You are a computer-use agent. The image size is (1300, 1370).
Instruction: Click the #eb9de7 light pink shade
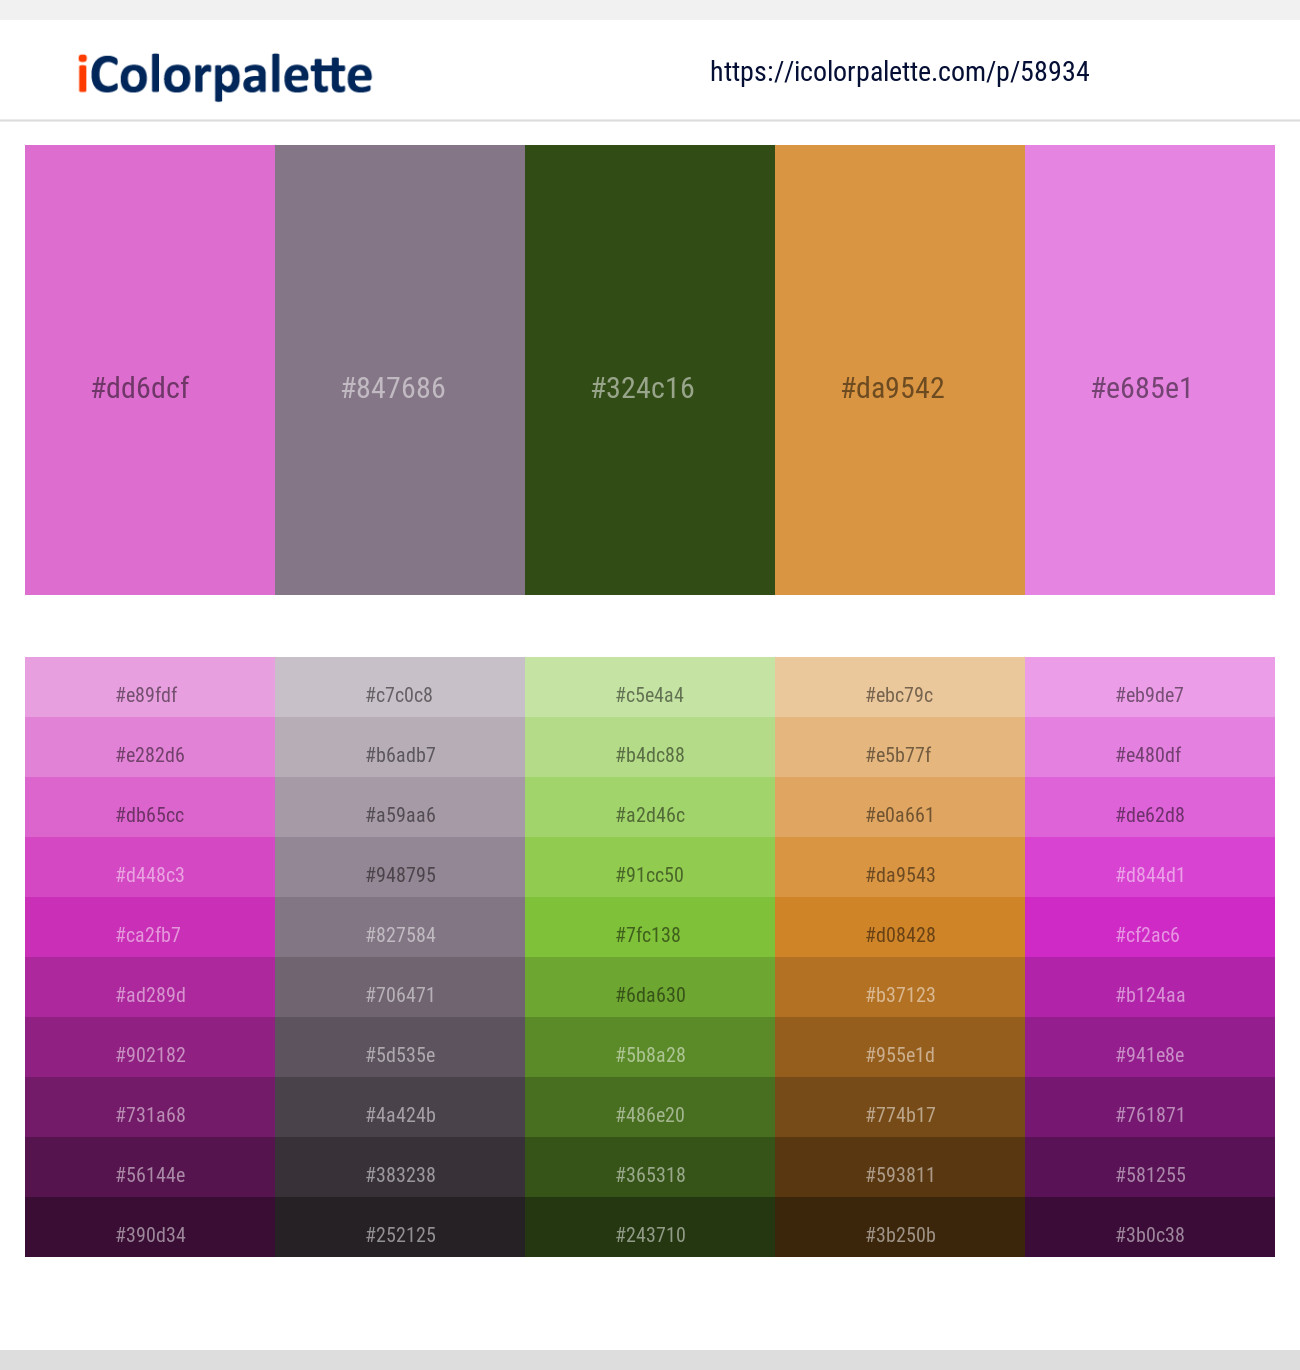pyautogui.click(x=1150, y=687)
